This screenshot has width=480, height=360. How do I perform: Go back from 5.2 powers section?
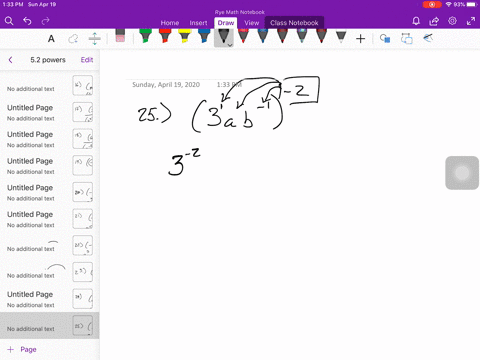tap(10, 60)
